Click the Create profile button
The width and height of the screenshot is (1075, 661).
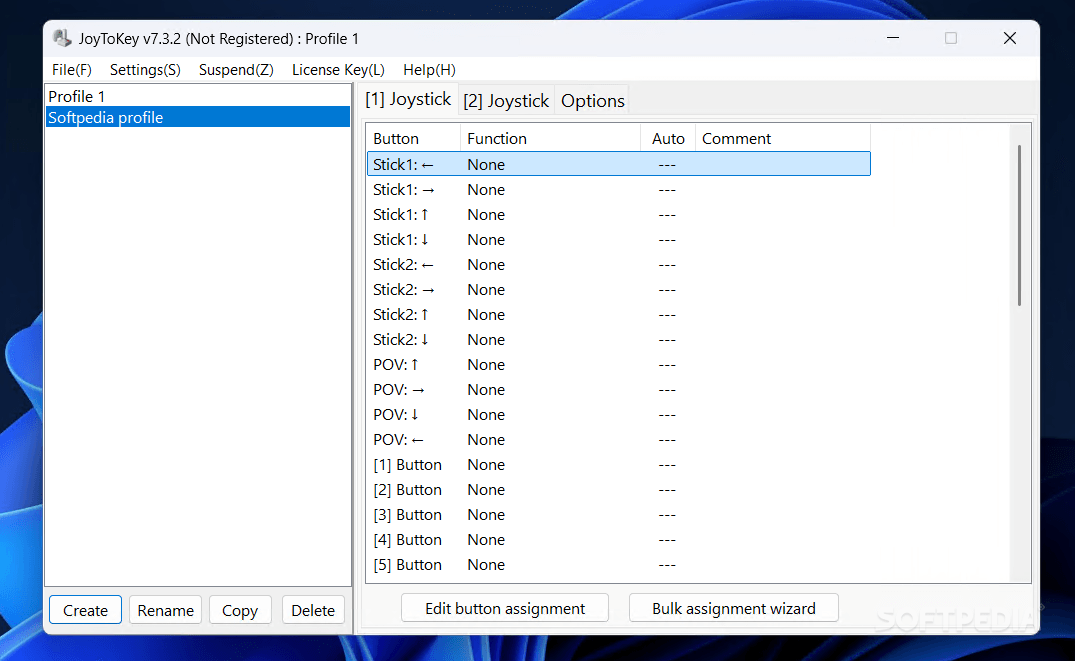(85, 610)
